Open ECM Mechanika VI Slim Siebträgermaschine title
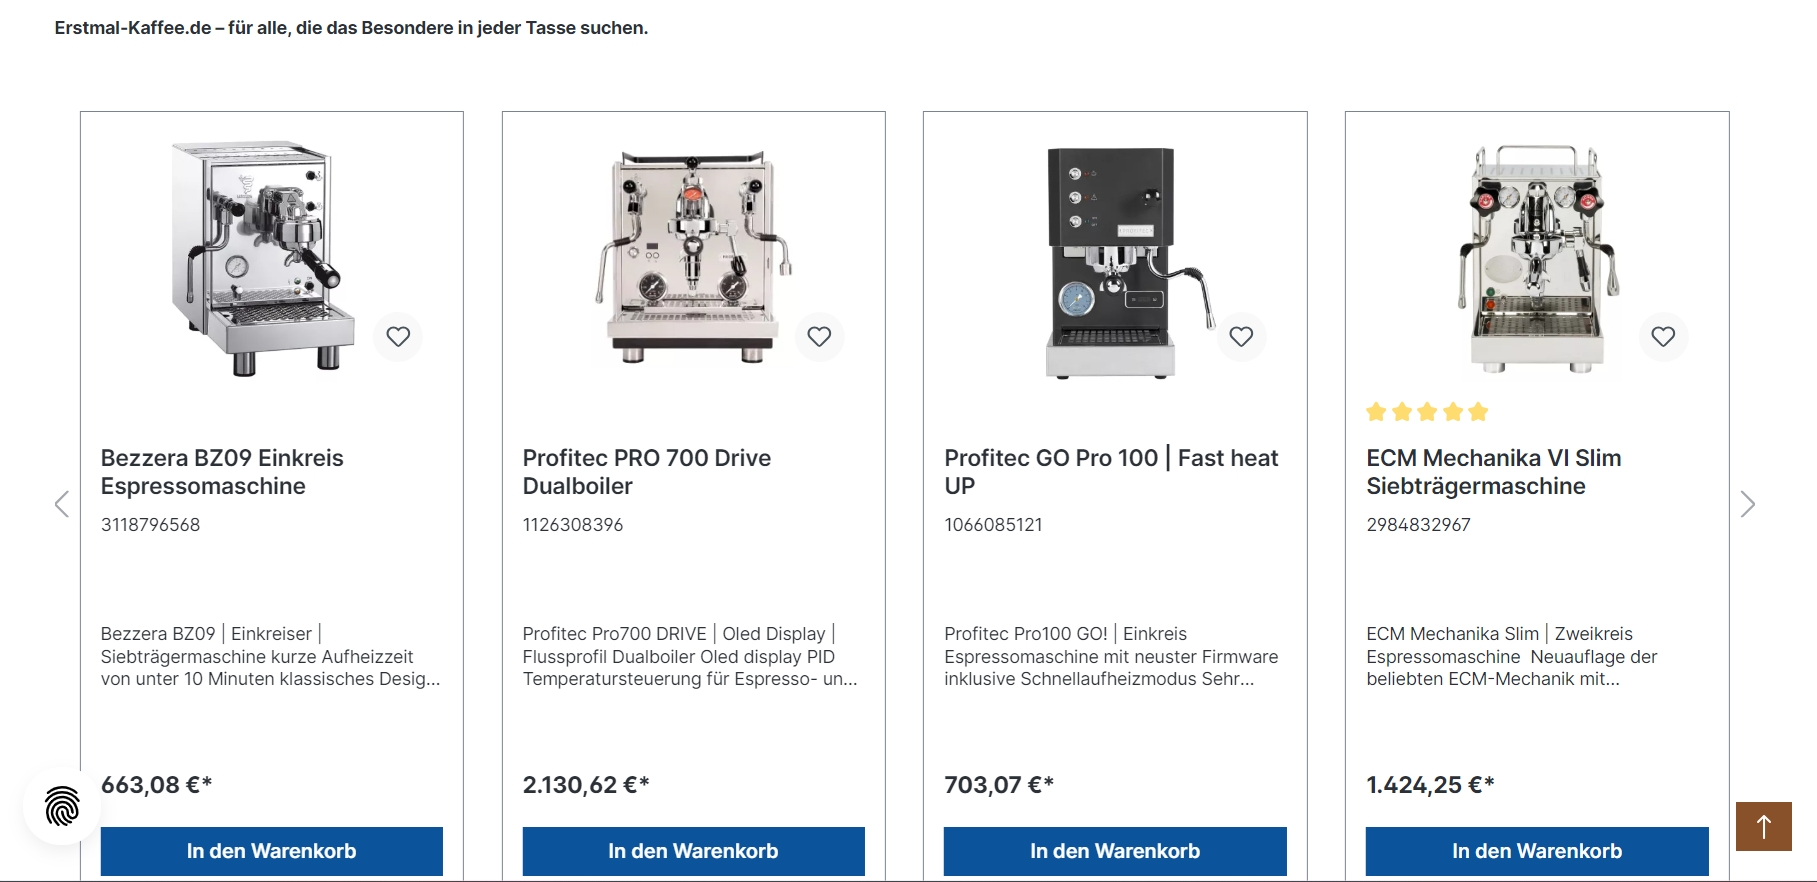 pos(1493,472)
